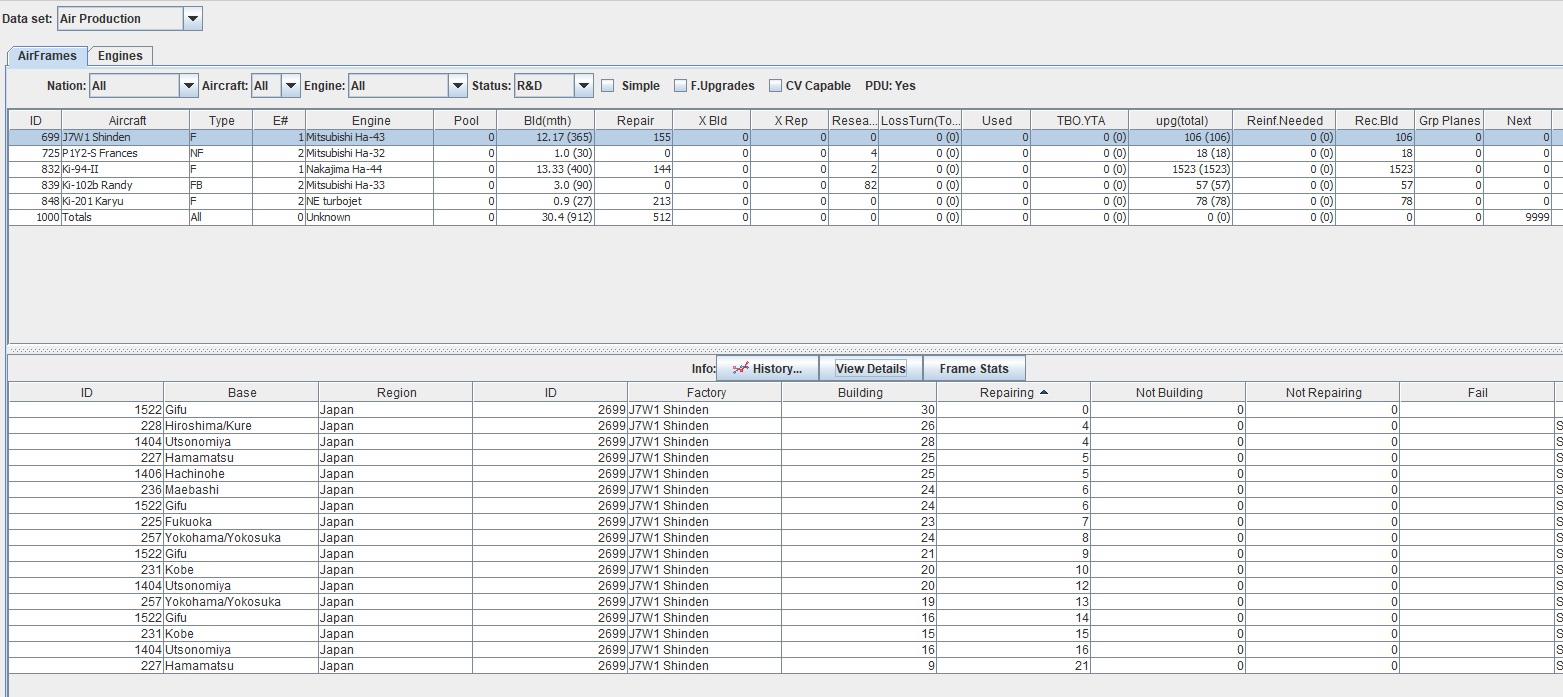
Task: Click the Pool column header
Action: [466, 120]
